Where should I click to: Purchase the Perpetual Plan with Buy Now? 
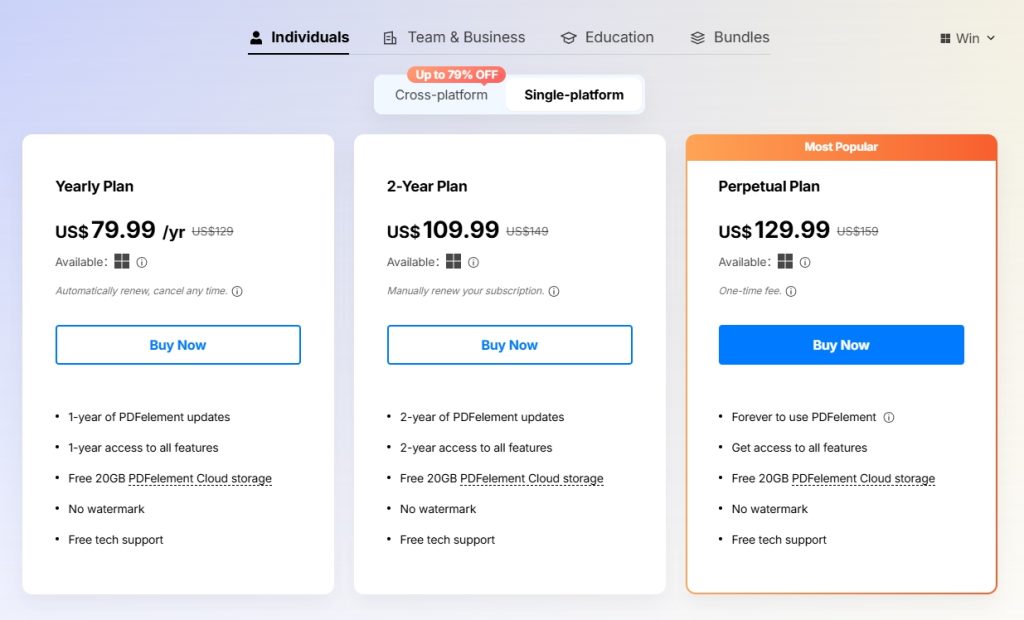(x=841, y=345)
